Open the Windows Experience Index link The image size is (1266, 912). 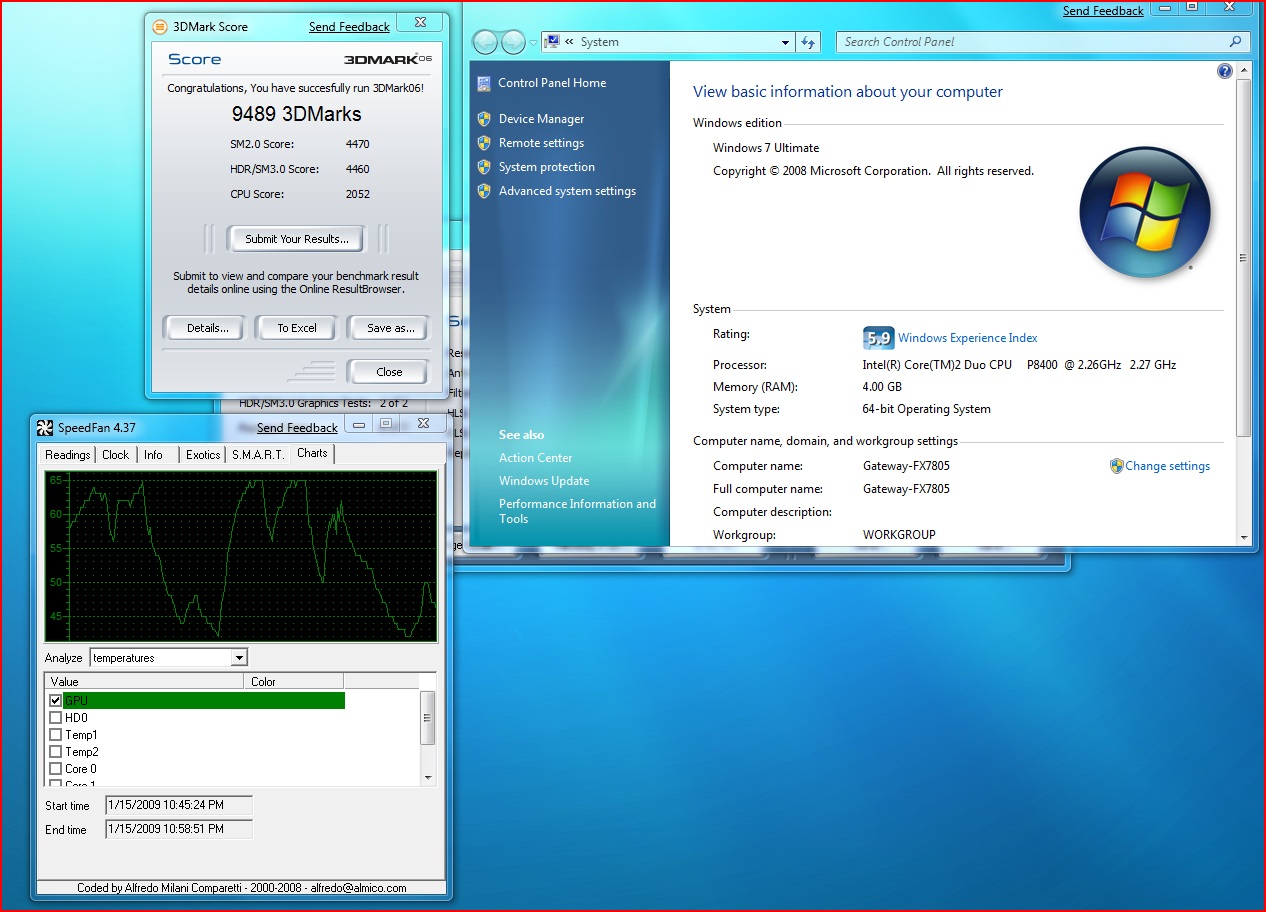(968, 338)
